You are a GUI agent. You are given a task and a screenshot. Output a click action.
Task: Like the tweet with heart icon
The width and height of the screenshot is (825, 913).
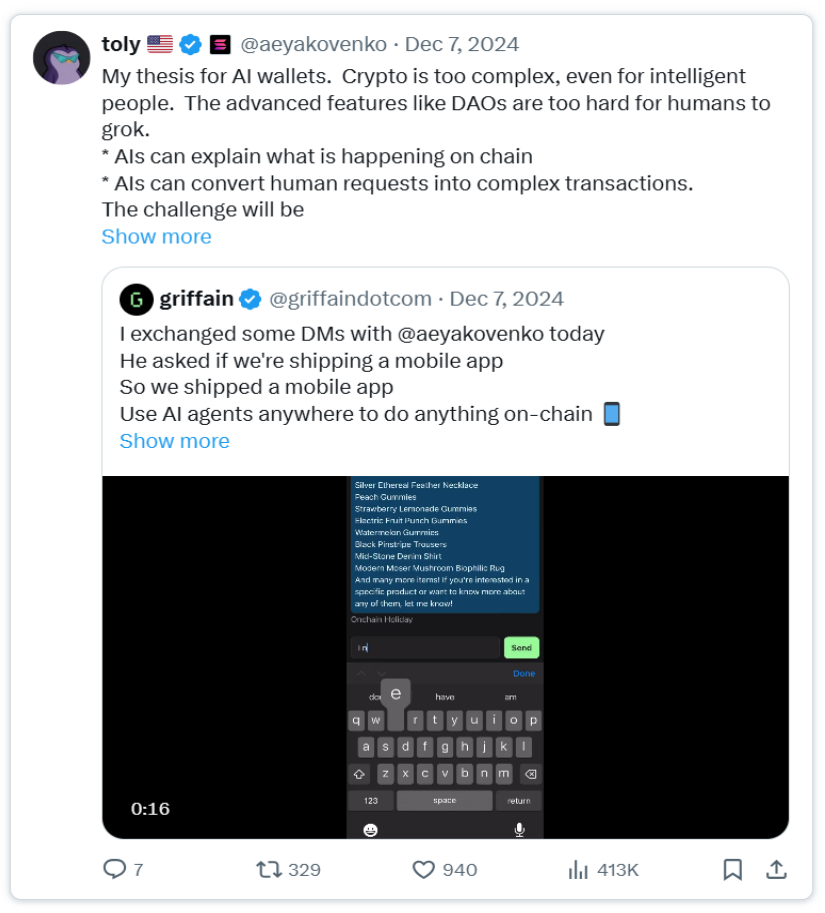coord(423,869)
